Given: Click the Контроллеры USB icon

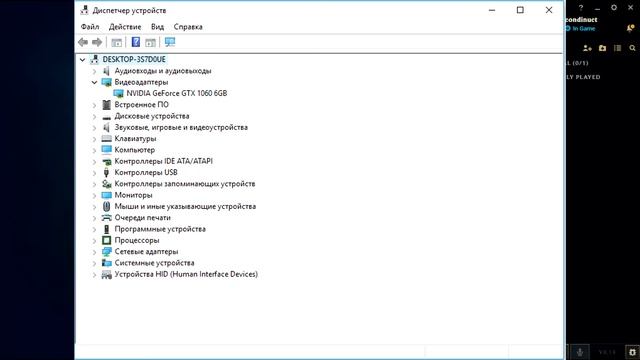Looking at the screenshot, I should pyautogui.click(x=107, y=173).
